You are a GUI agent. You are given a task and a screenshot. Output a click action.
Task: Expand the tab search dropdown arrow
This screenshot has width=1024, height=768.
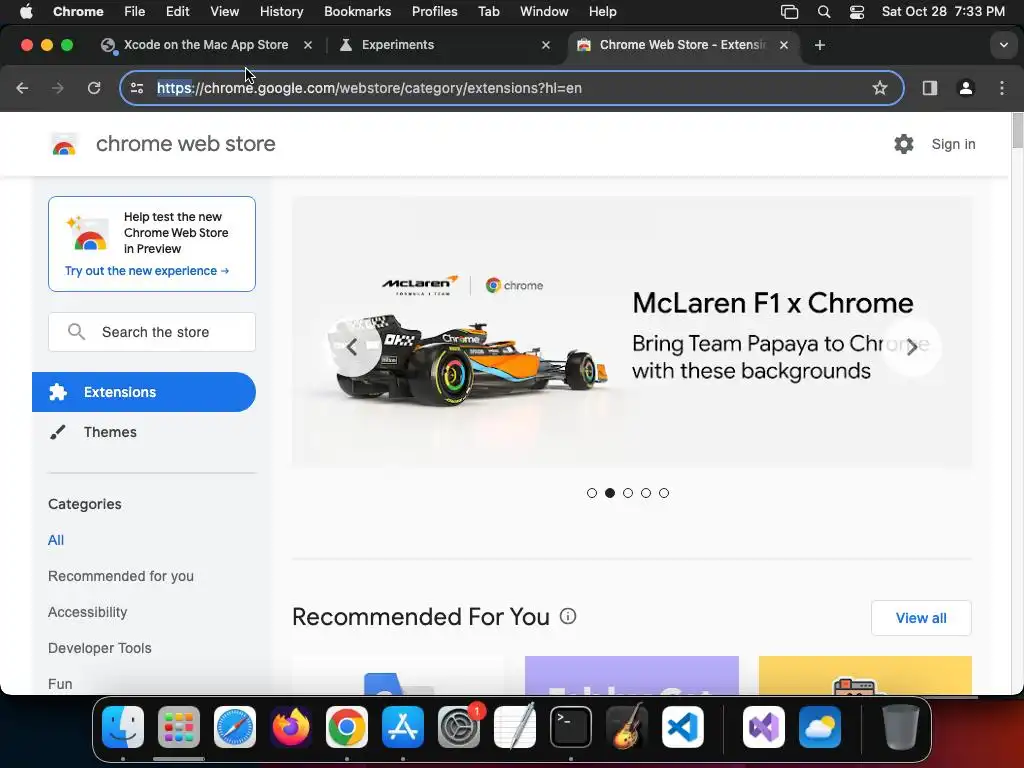(1004, 45)
